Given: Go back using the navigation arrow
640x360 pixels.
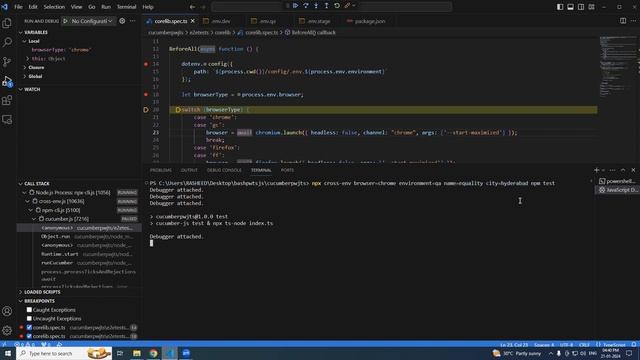Looking at the screenshot, I should pyautogui.click(x=193, y=7).
